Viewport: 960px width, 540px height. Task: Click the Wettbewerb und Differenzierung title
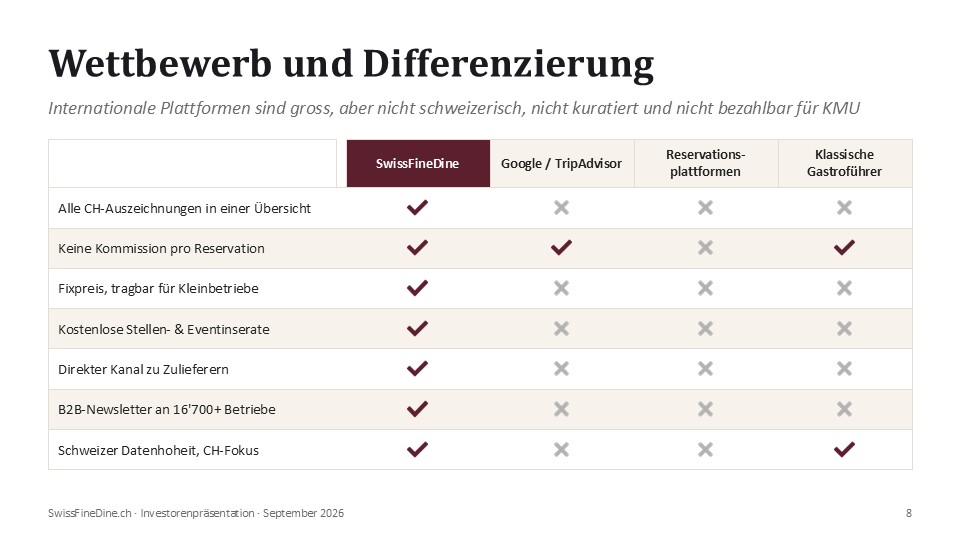351,64
